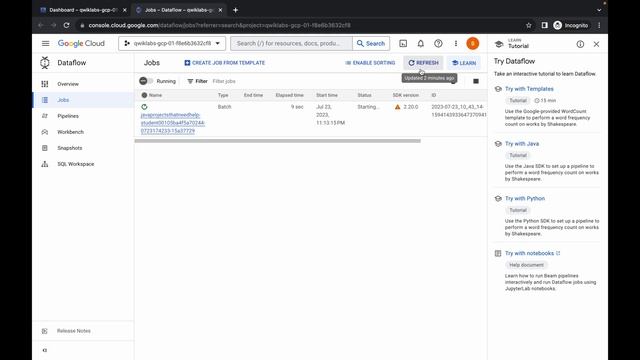This screenshot has width=640, height=360.
Task: Click the Dataflow product icon
Action: click(45, 62)
